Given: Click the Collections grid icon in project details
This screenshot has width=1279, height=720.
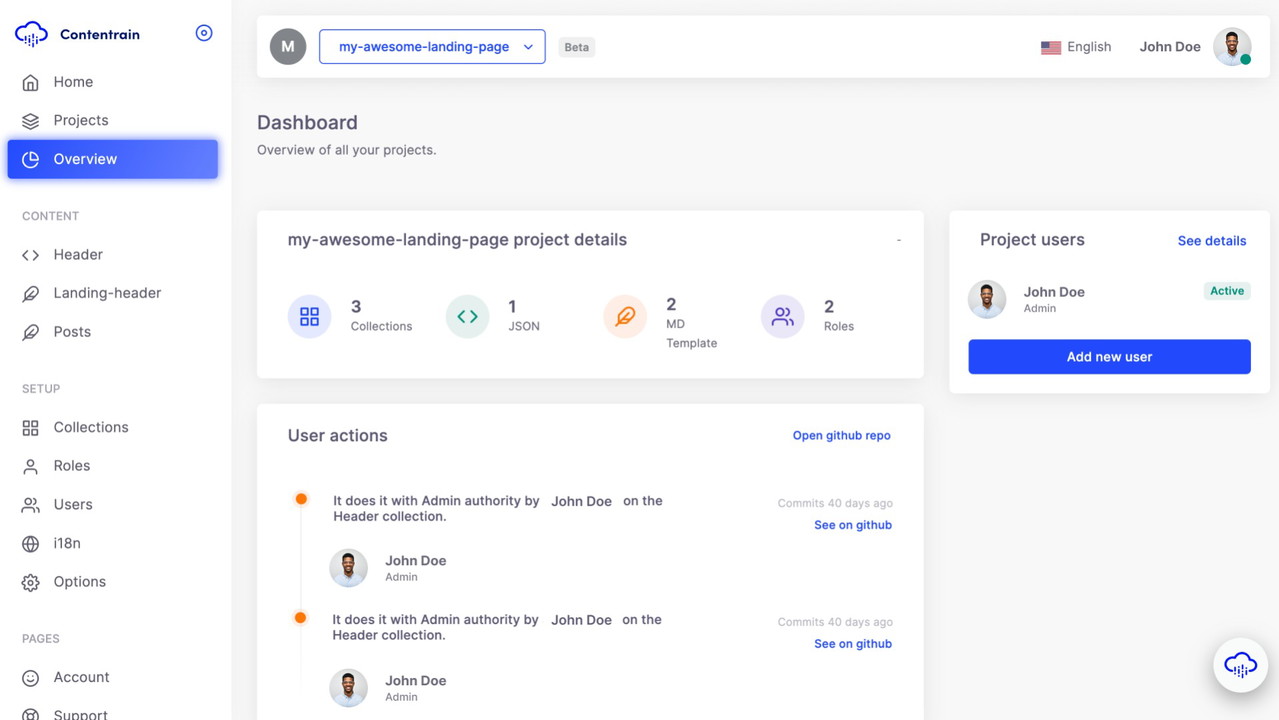Looking at the screenshot, I should 309,317.
